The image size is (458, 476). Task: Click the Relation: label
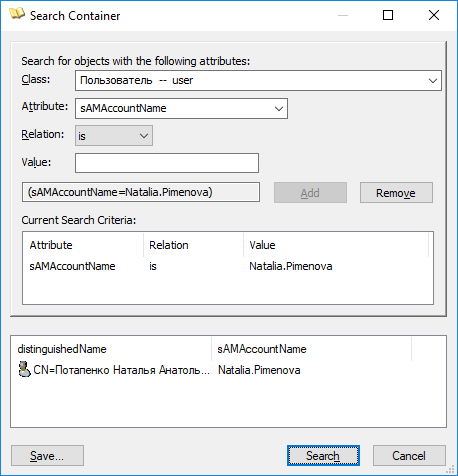point(43,134)
